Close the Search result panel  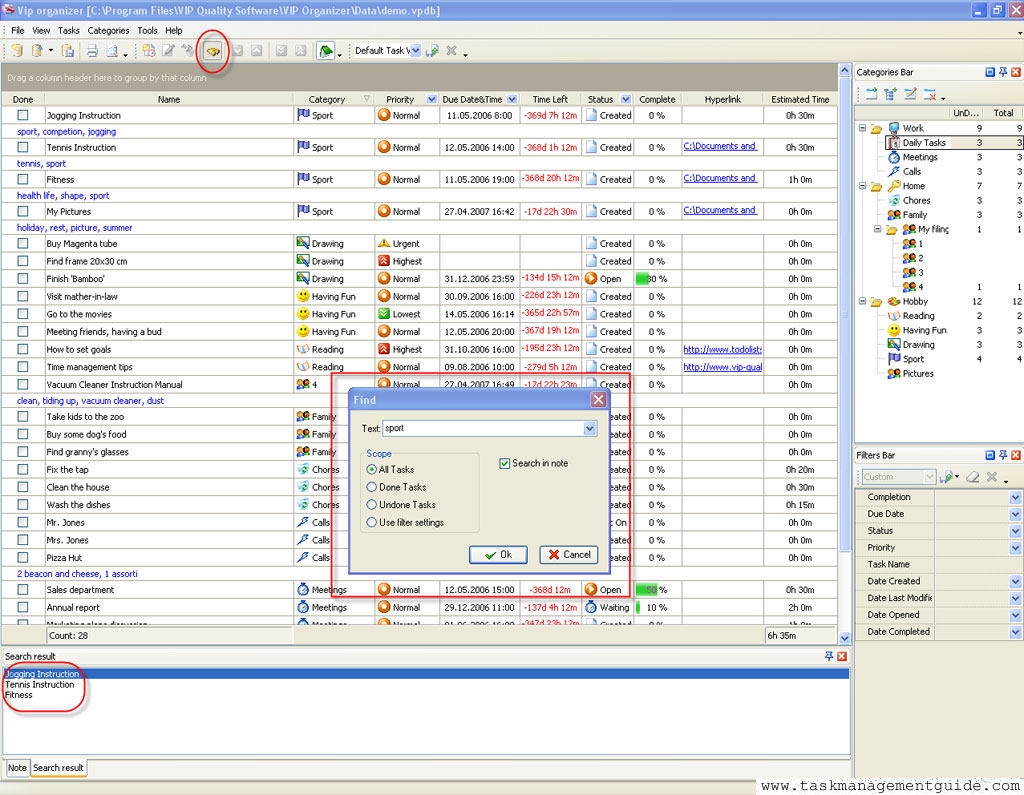click(842, 656)
